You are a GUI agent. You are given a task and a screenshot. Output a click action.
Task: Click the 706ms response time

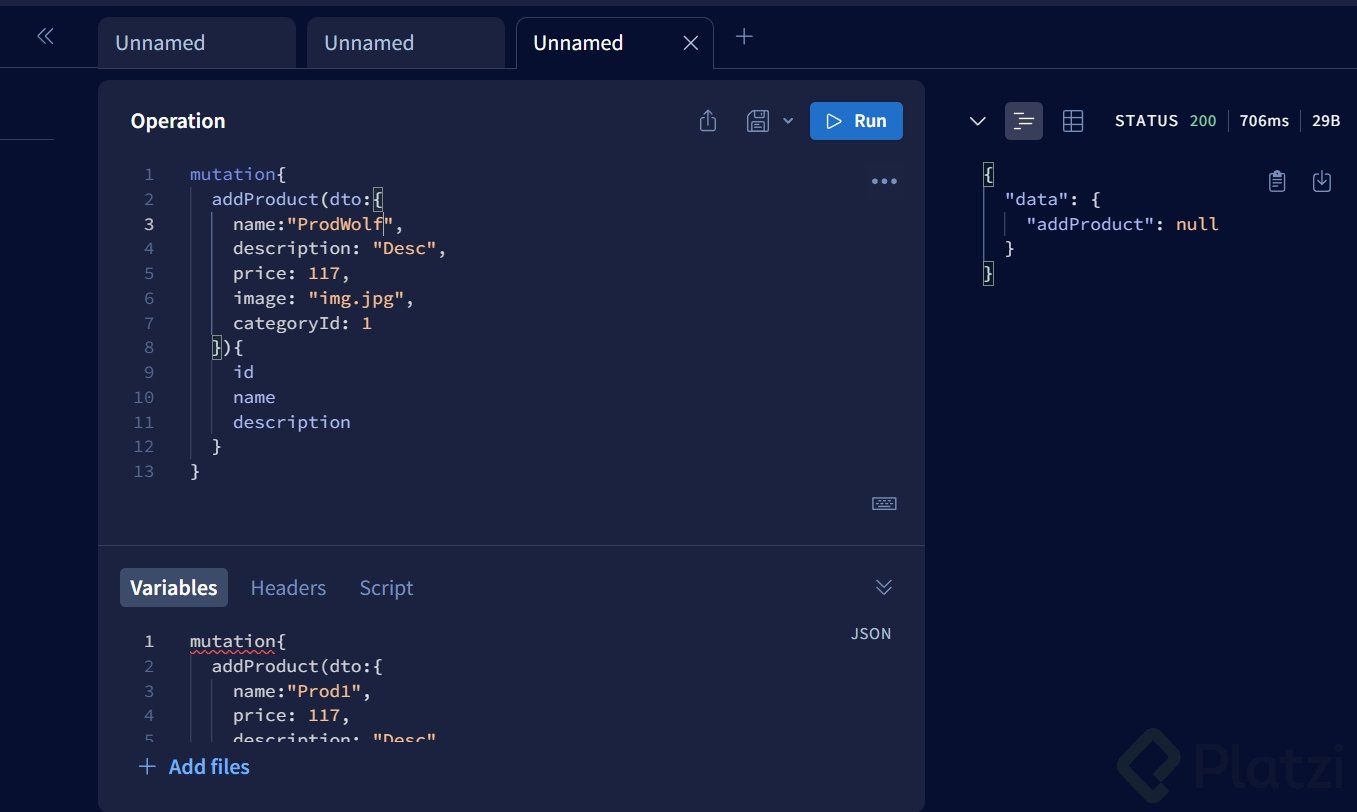coord(1264,121)
